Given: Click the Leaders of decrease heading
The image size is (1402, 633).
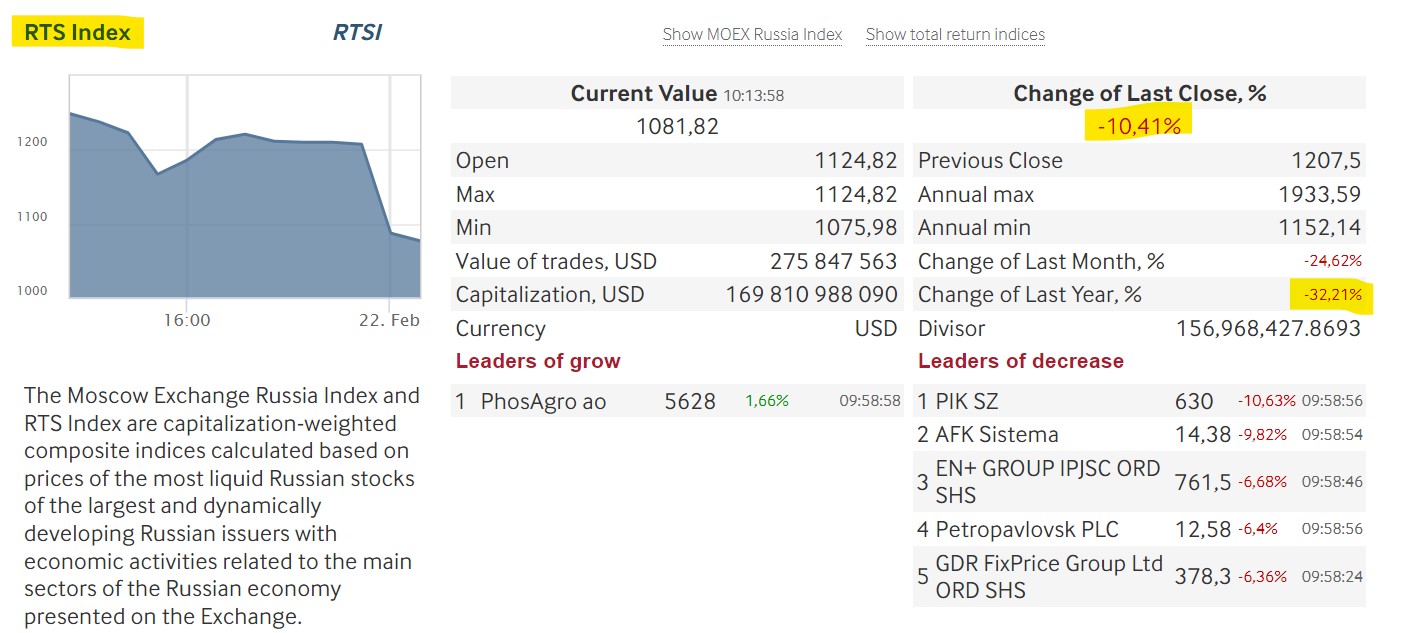Looking at the screenshot, I should click(x=1021, y=361).
